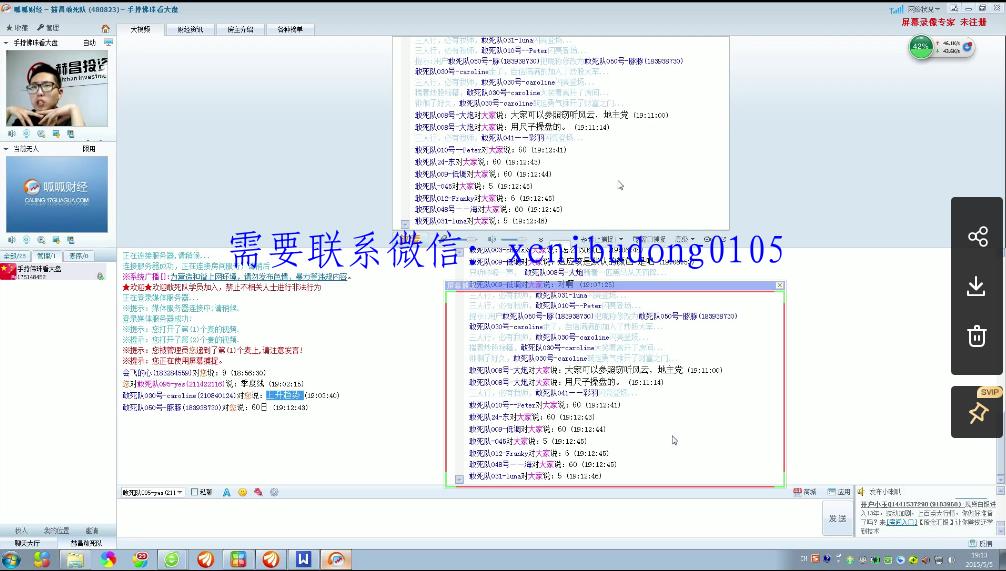Image resolution: width=1006 pixels, height=571 pixels.
Task: Click the share icon in the dark side panel
Action: pos(977,237)
